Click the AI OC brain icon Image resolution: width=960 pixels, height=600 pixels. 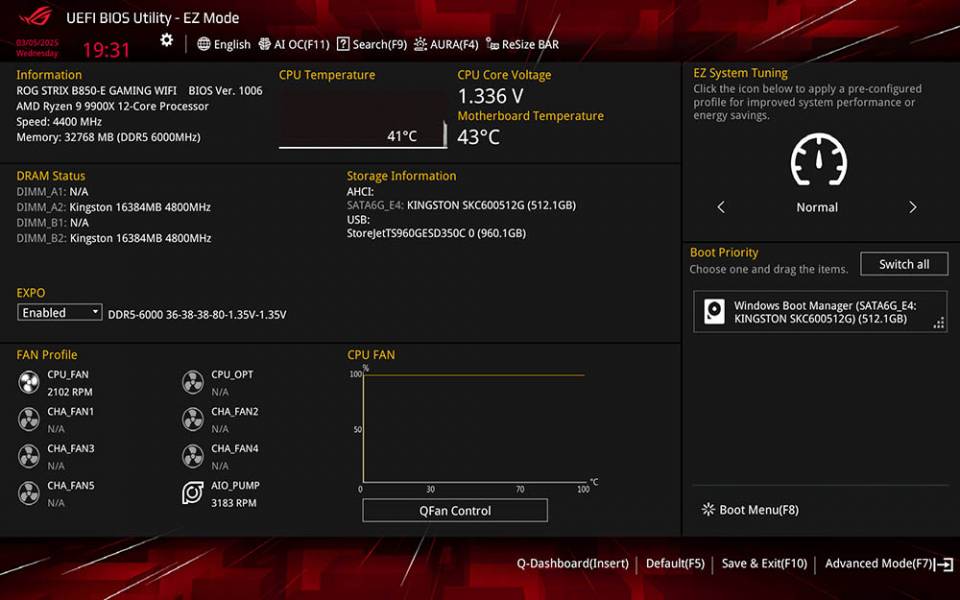click(x=264, y=44)
